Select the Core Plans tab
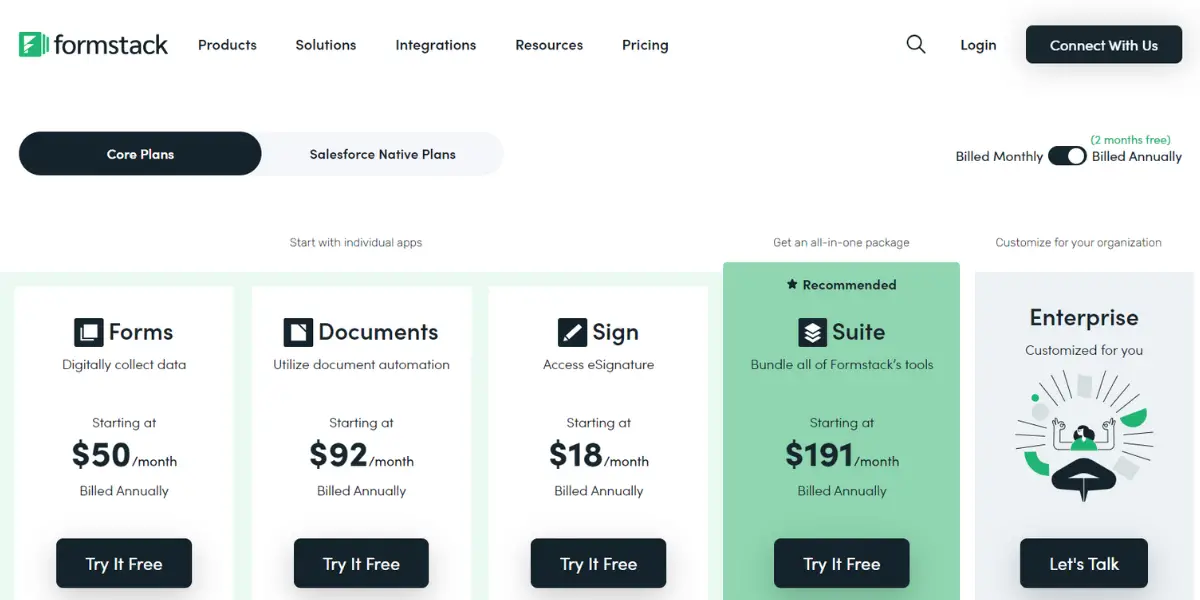 [x=140, y=154]
